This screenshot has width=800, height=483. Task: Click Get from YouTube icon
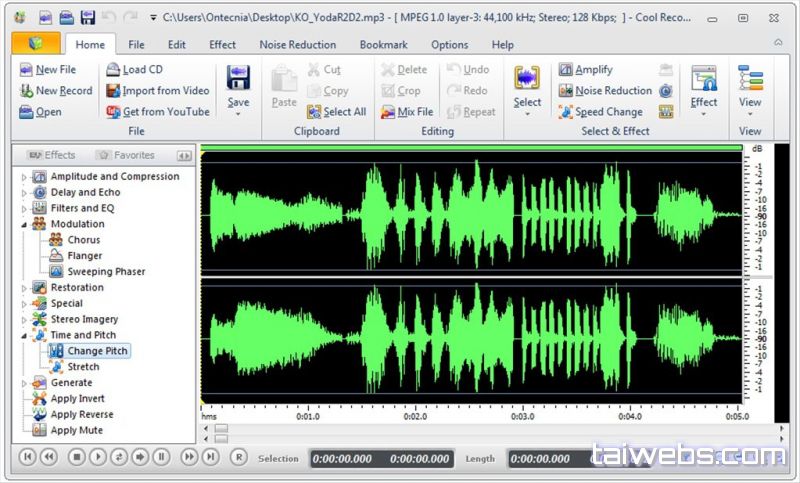coord(112,112)
